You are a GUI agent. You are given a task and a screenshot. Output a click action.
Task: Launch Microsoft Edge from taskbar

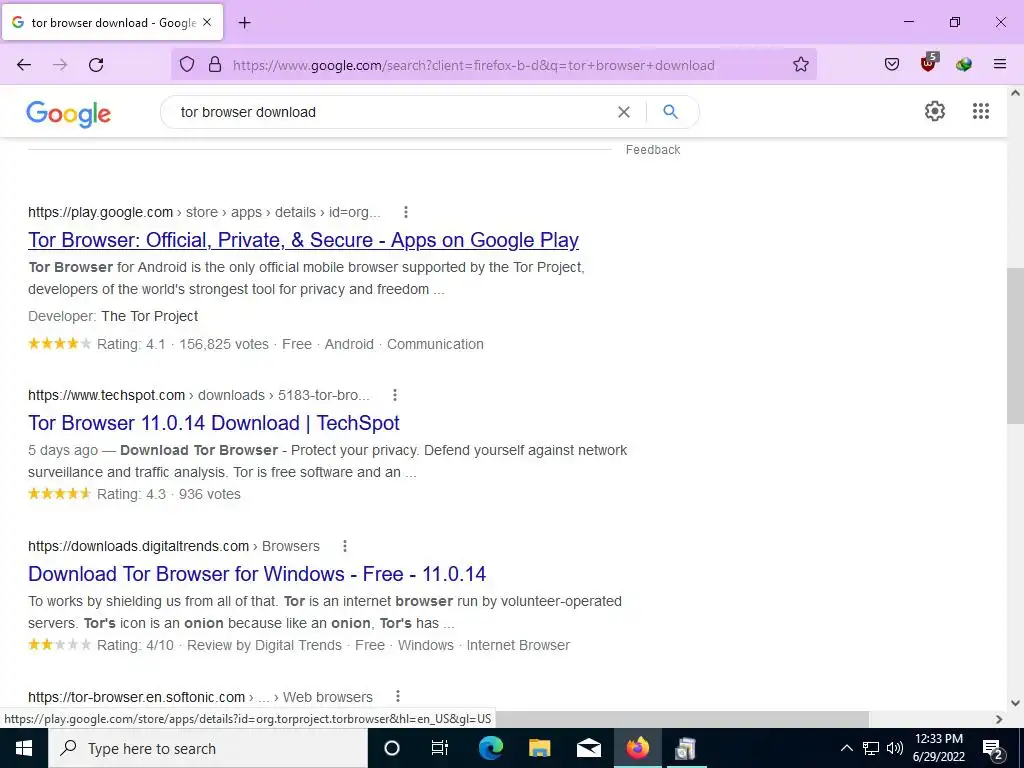[x=490, y=748]
